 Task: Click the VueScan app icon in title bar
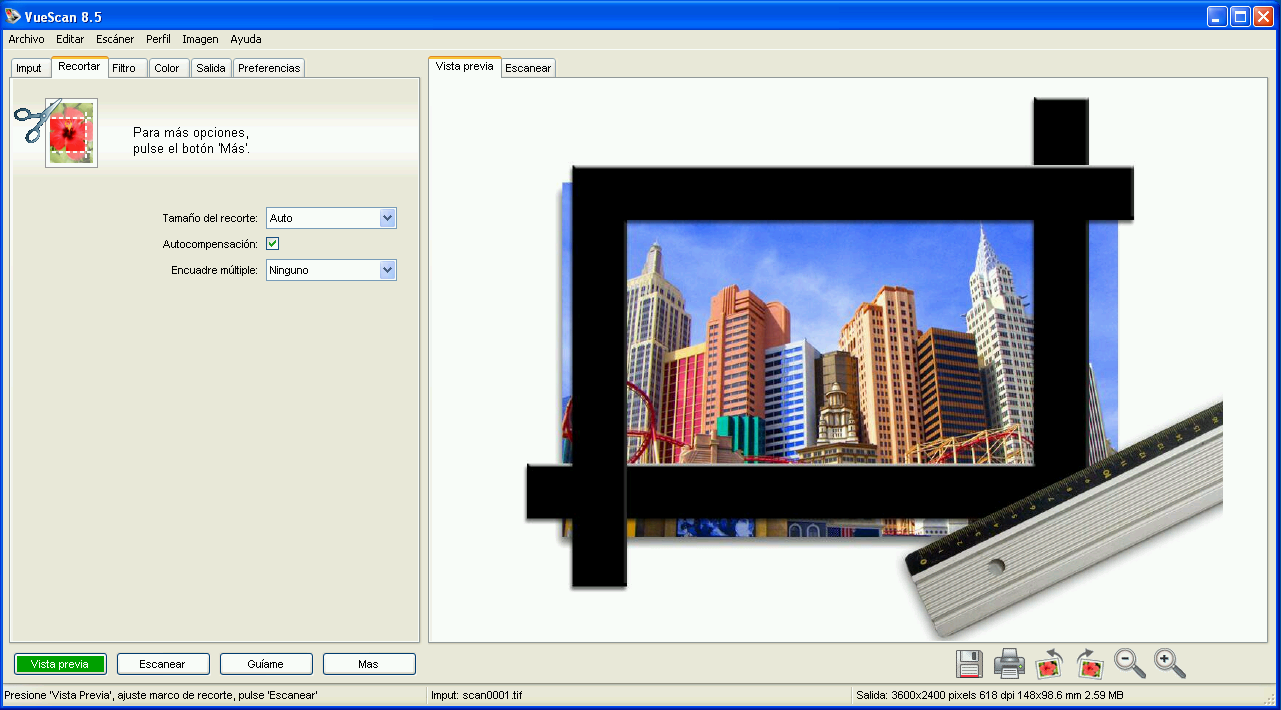[13, 16]
